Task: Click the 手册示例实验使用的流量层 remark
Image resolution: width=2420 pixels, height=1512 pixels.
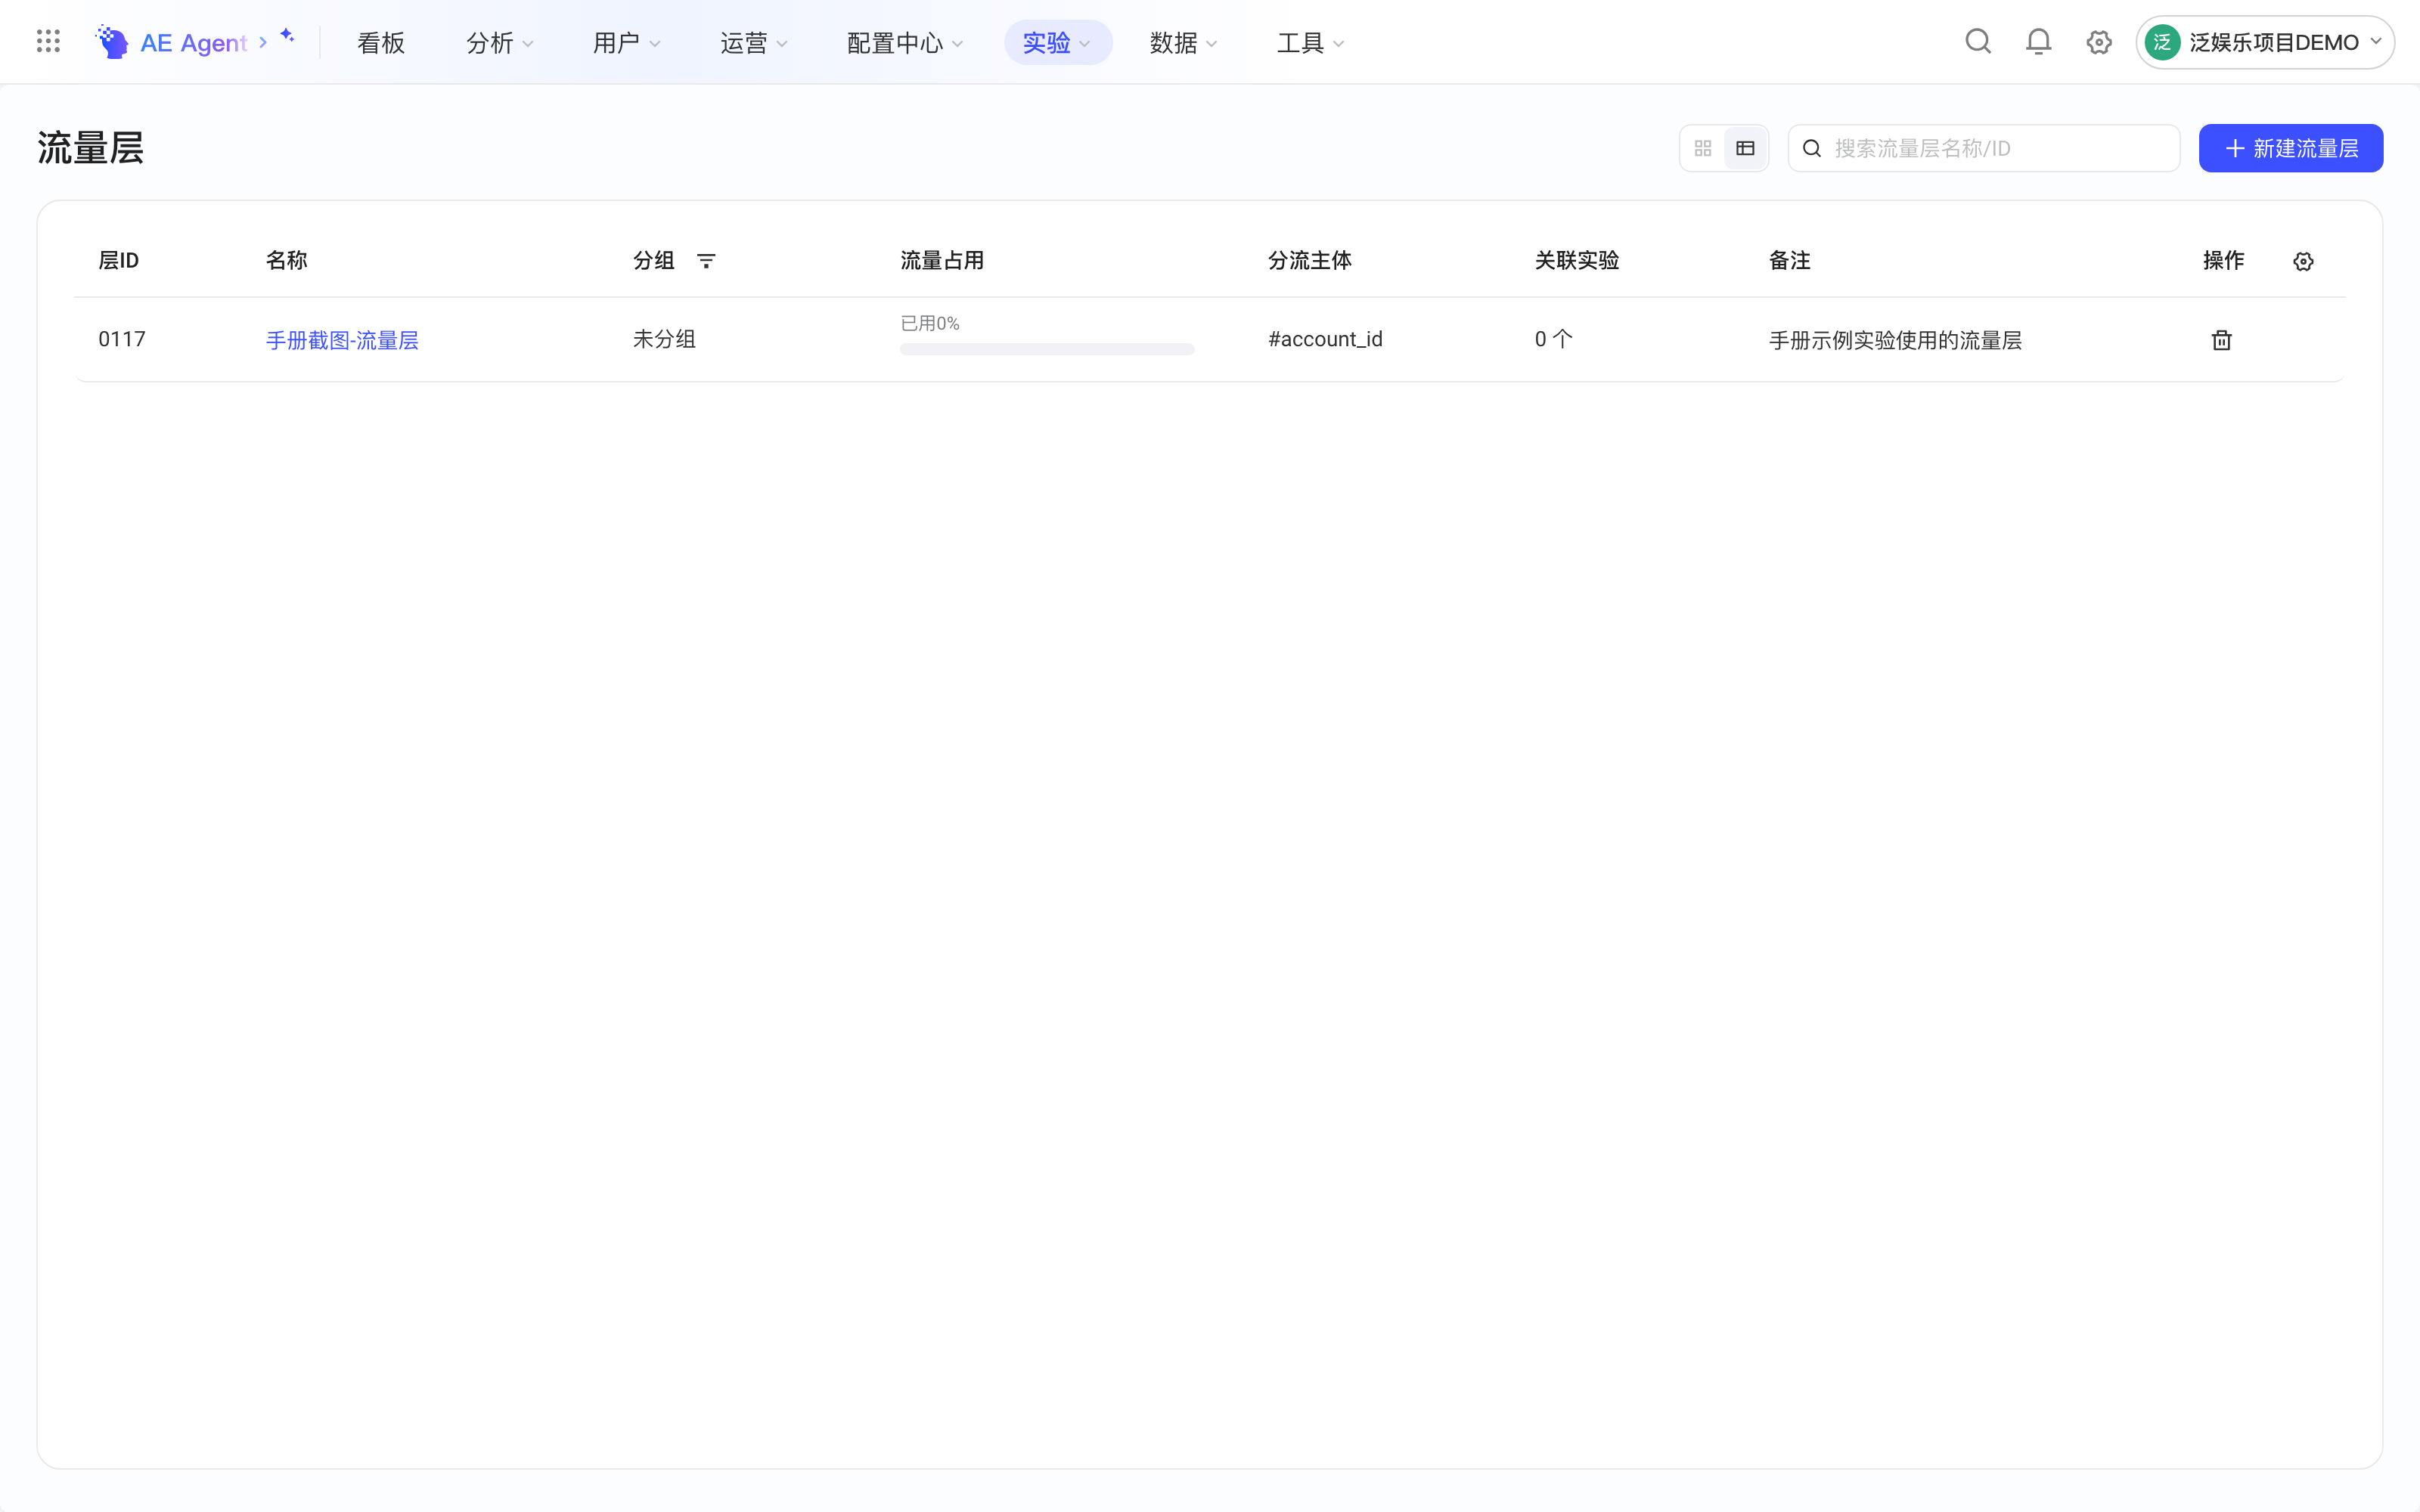Action: tap(1895, 340)
